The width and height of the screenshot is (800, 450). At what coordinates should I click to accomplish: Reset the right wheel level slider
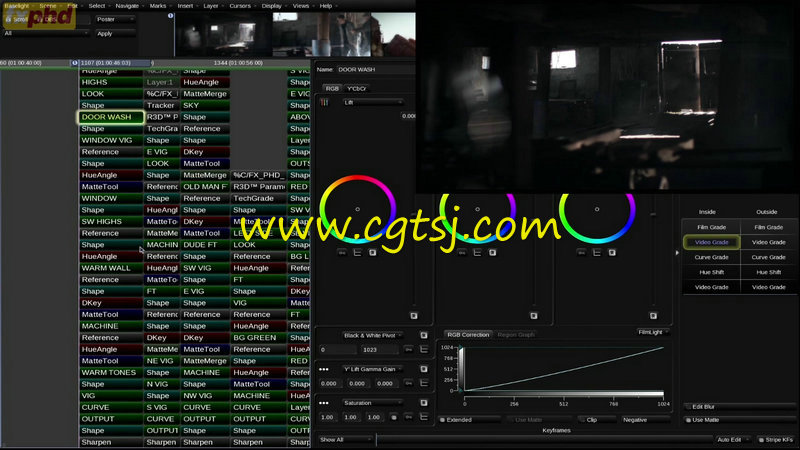[x=653, y=316]
